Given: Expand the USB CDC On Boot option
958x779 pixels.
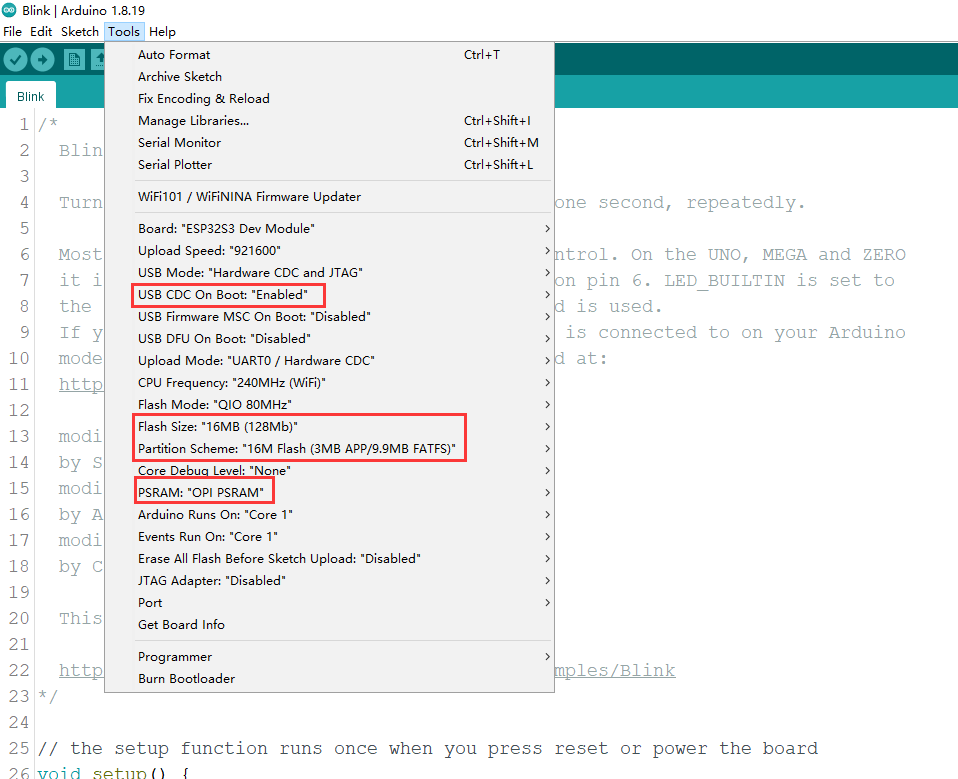Looking at the screenshot, I should pos(228,295).
